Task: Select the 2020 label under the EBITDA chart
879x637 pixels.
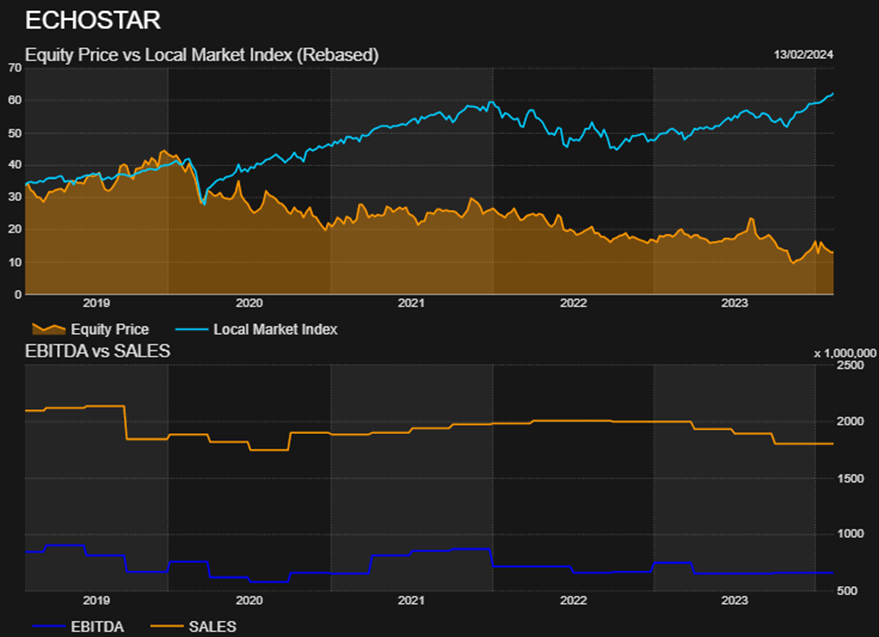Action: point(249,601)
